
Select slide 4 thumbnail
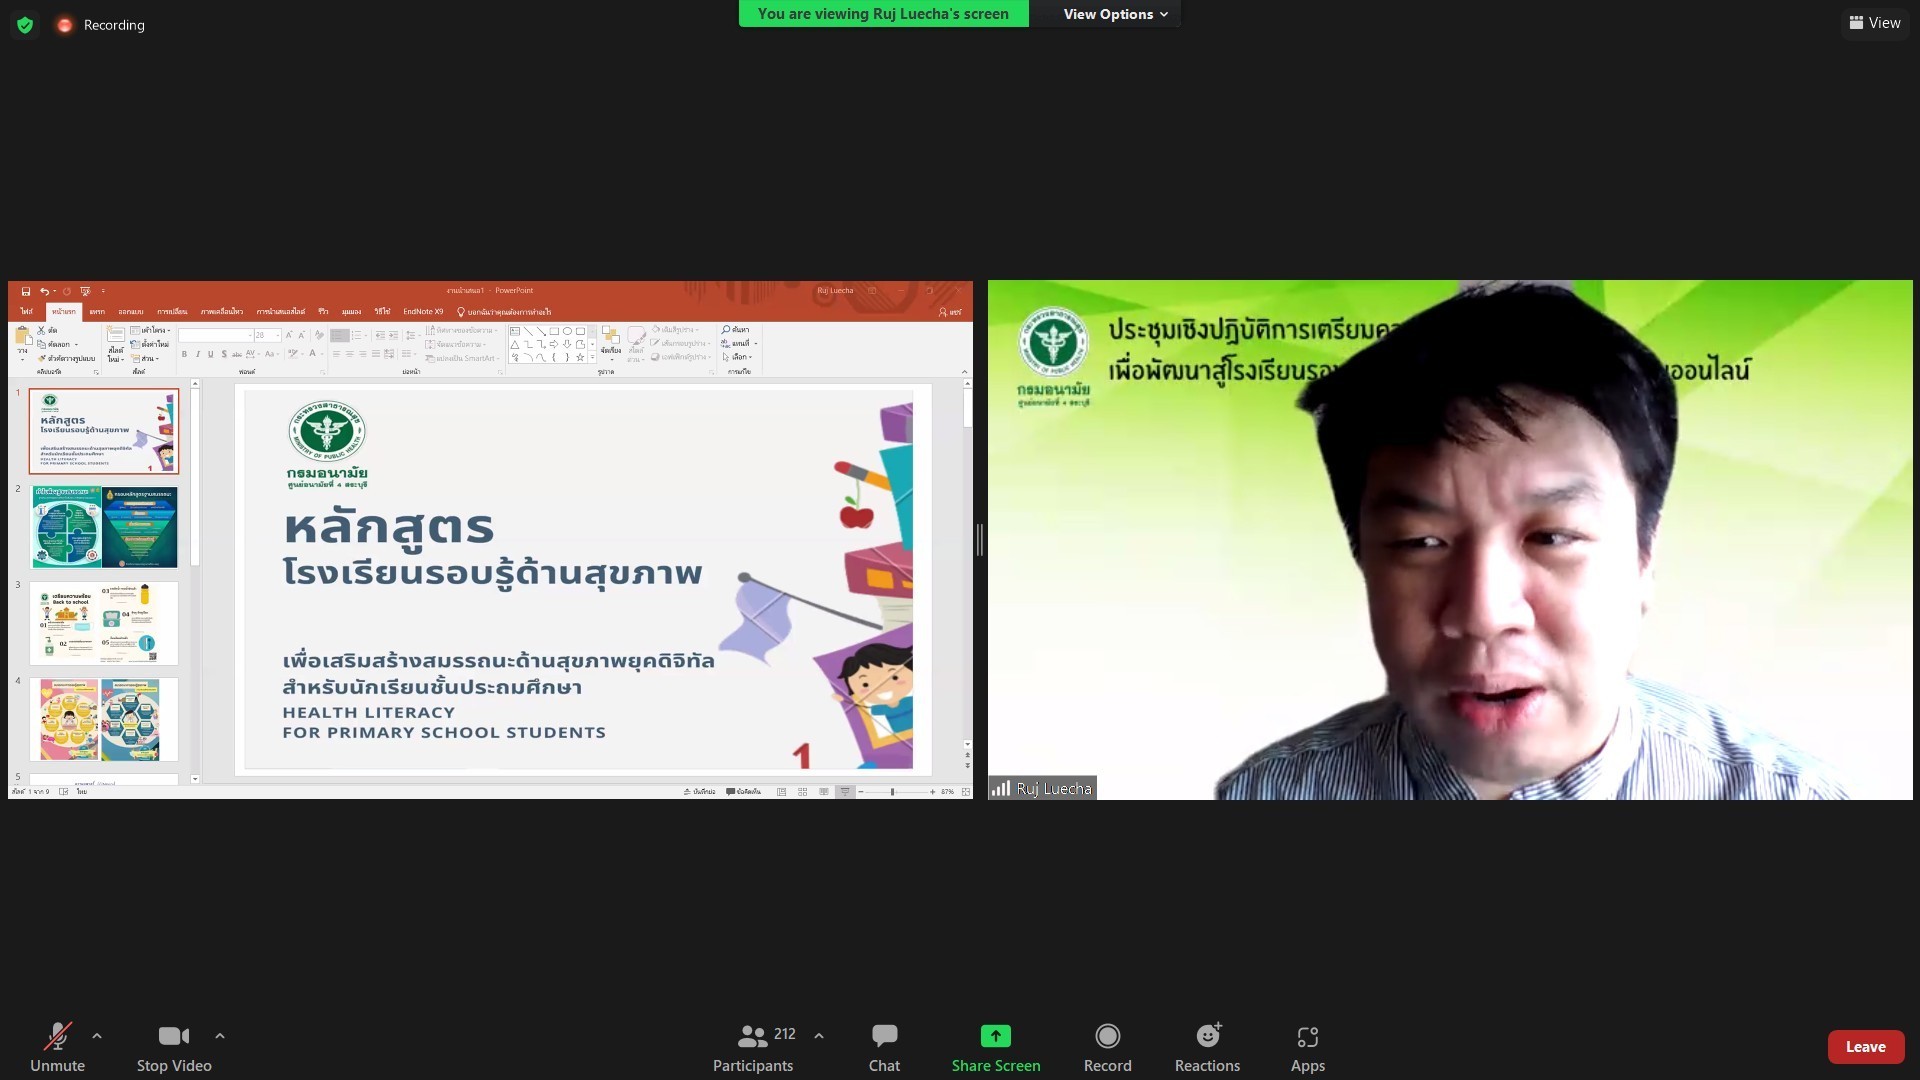click(104, 719)
